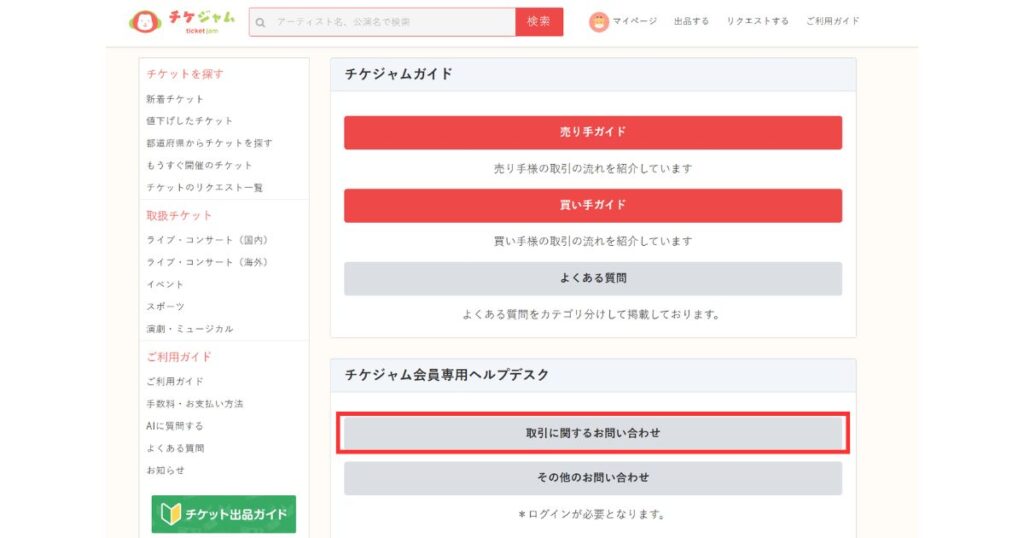Select ライブ・コンサート（海外） category
Image resolution: width=1024 pixels, height=538 pixels.
pos(207,262)
